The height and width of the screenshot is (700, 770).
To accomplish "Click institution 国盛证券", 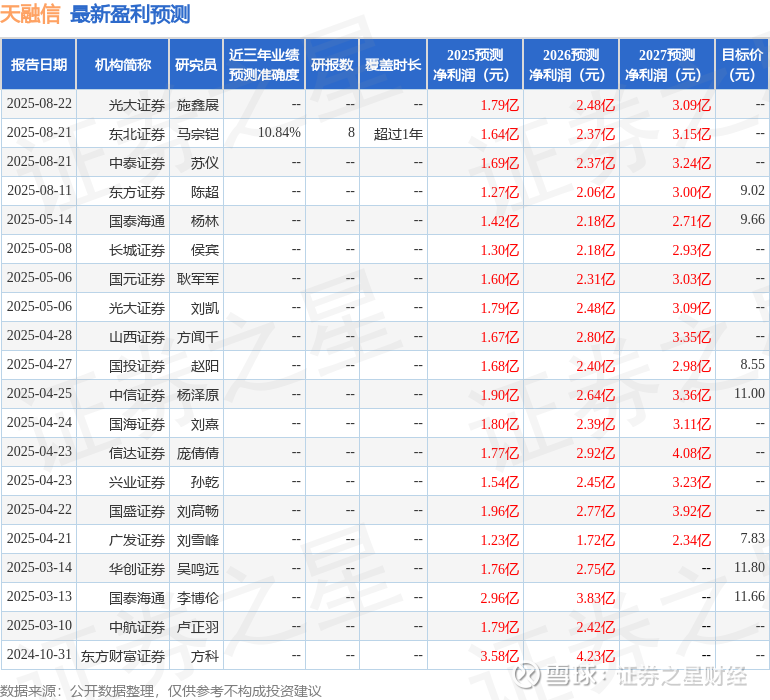I will point(137,510).
